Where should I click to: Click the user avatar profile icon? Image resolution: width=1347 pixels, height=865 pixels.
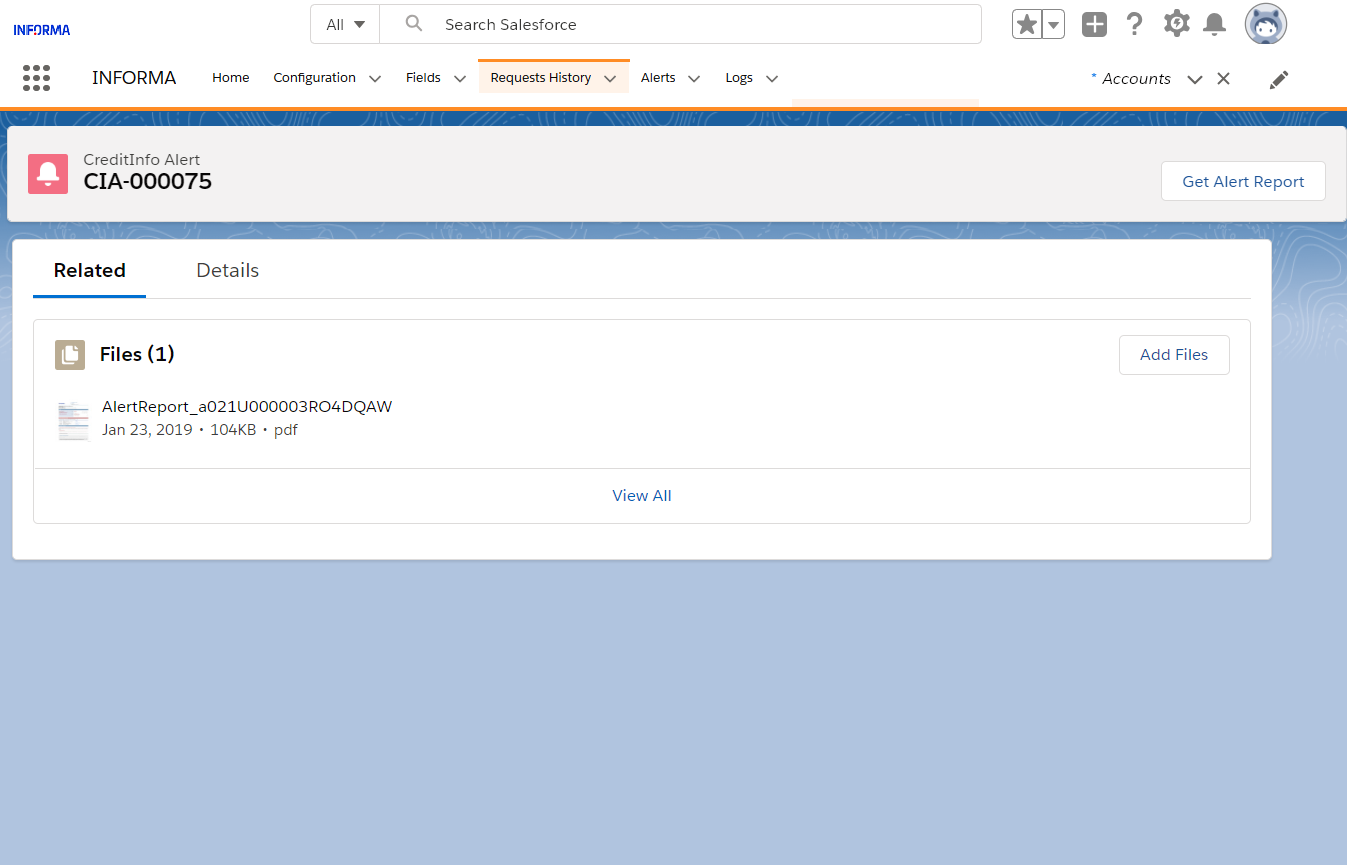pyautogui.click(x=1265, y=25)
